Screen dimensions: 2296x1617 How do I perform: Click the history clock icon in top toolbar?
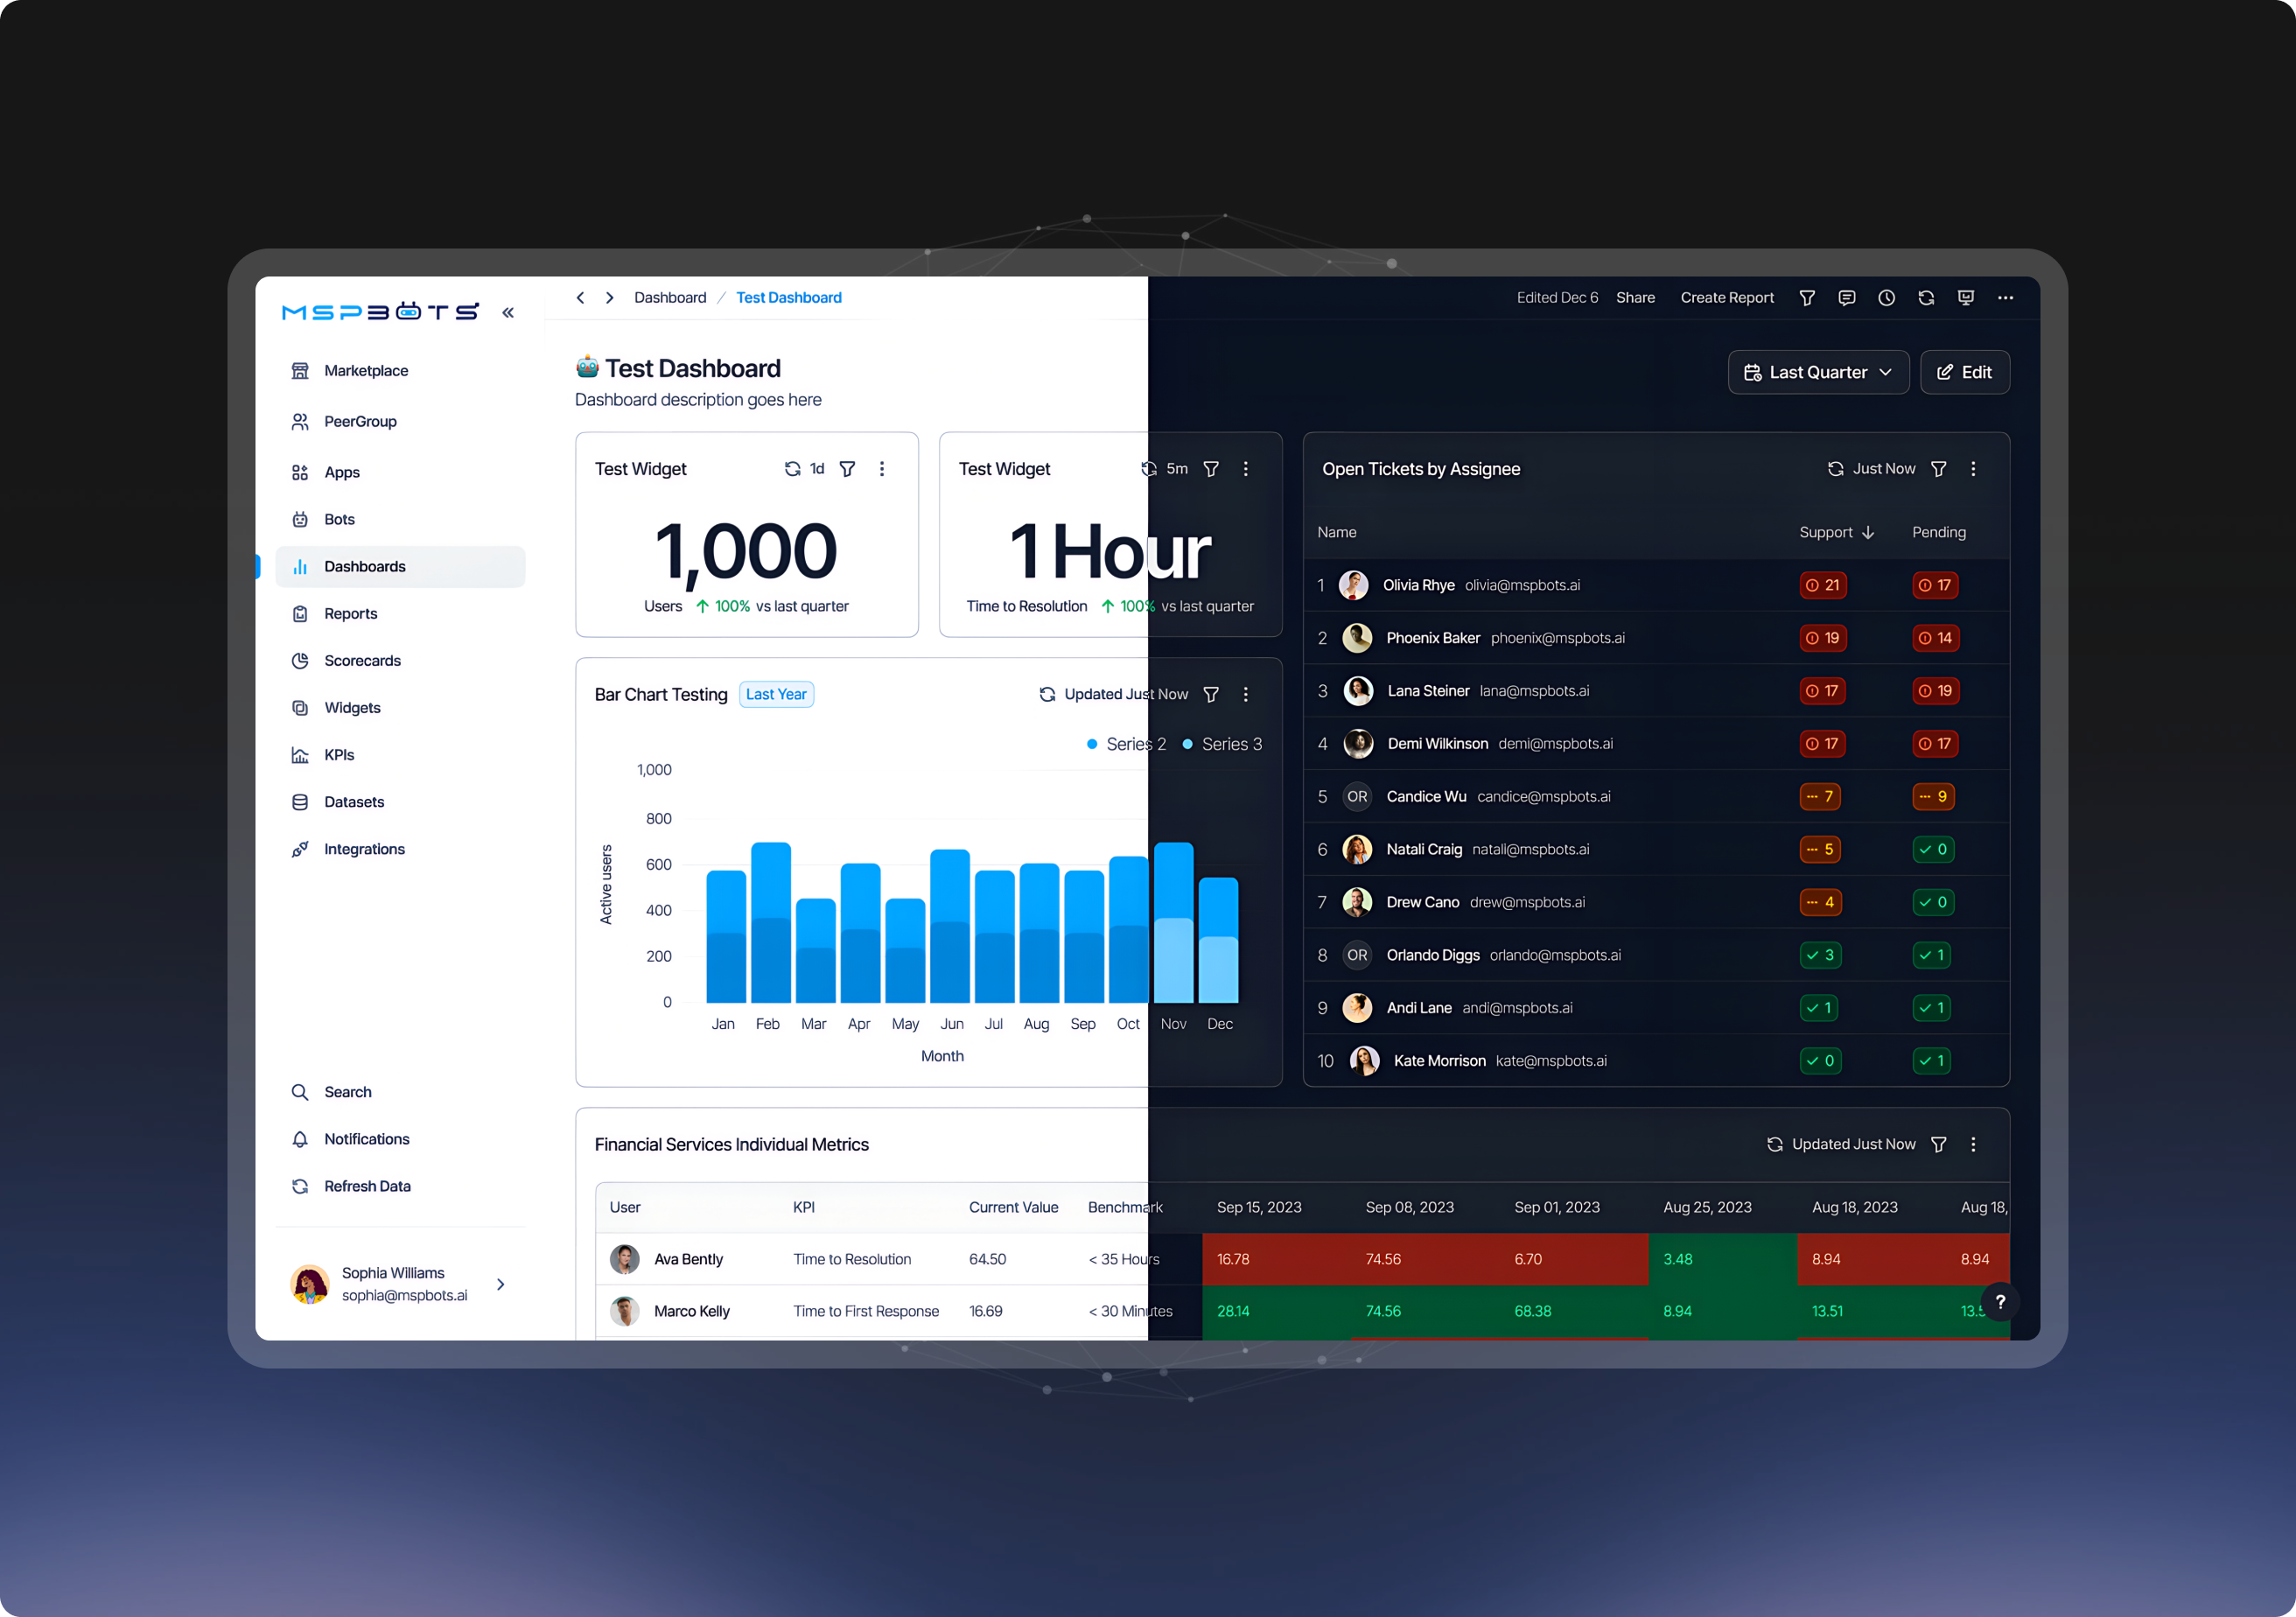click(x=1886, y=298)
